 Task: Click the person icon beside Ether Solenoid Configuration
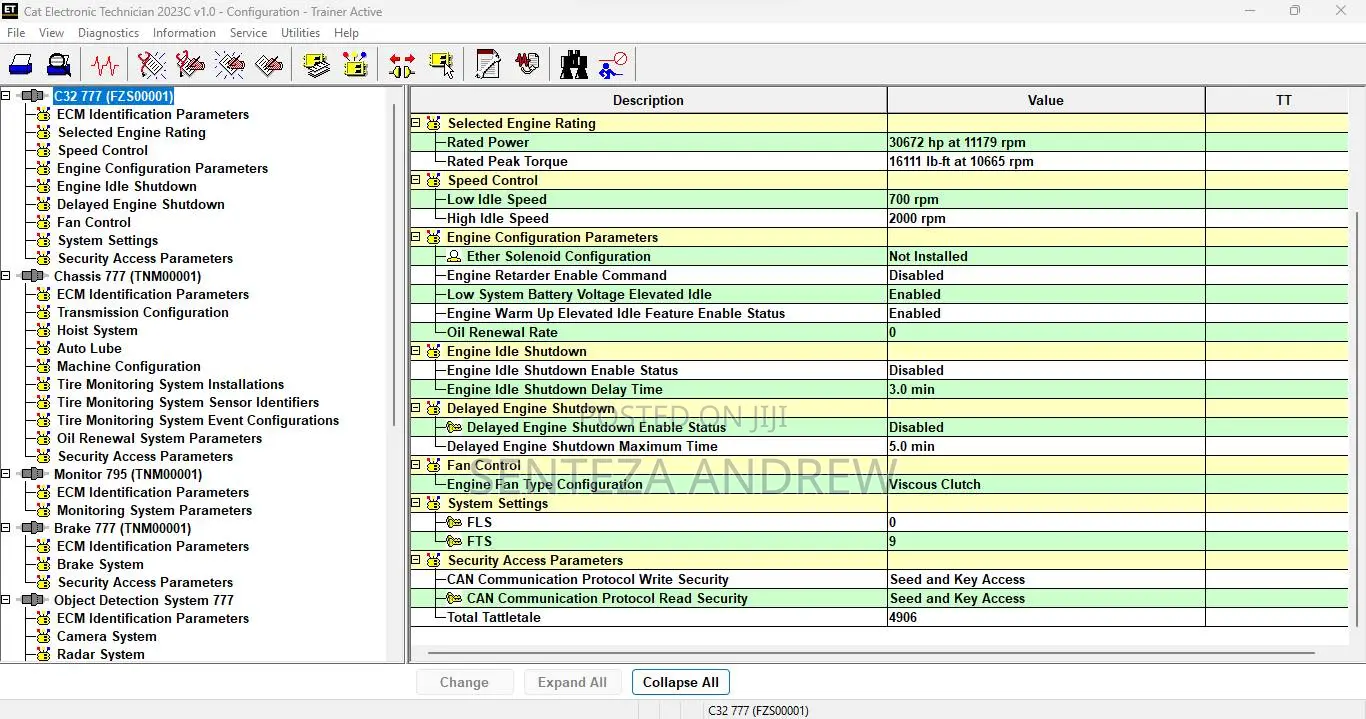click(x=454, y=256)
